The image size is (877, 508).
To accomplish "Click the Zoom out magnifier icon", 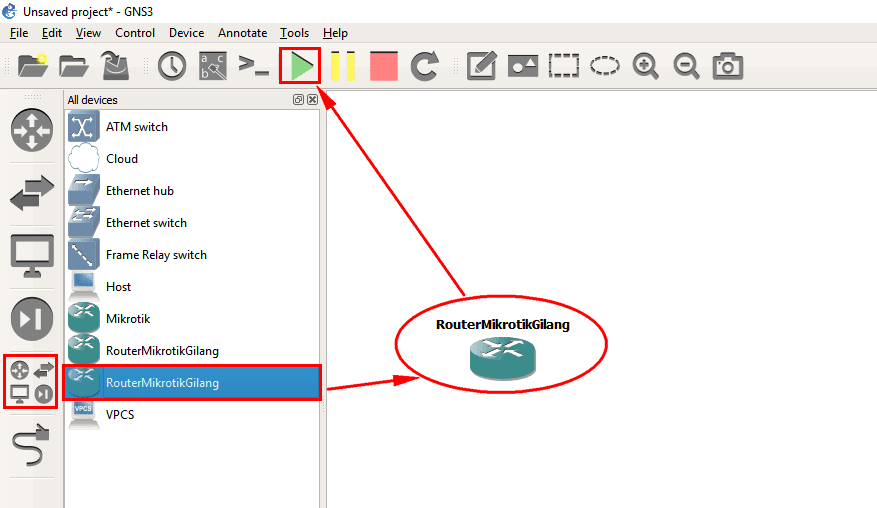I will (686, 66).
